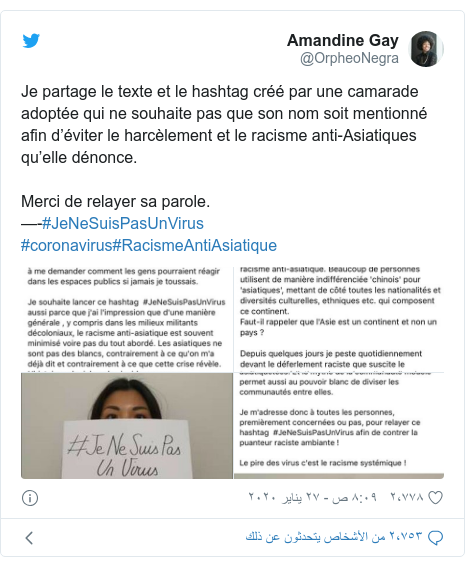Expand the left chevron arrow at bottom
This screenshot has height=567, width=465.
[x=29, y=538]
